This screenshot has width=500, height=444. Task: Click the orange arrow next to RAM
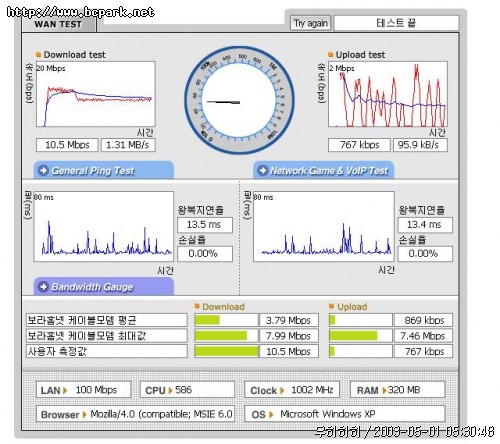tap(384, 390)
